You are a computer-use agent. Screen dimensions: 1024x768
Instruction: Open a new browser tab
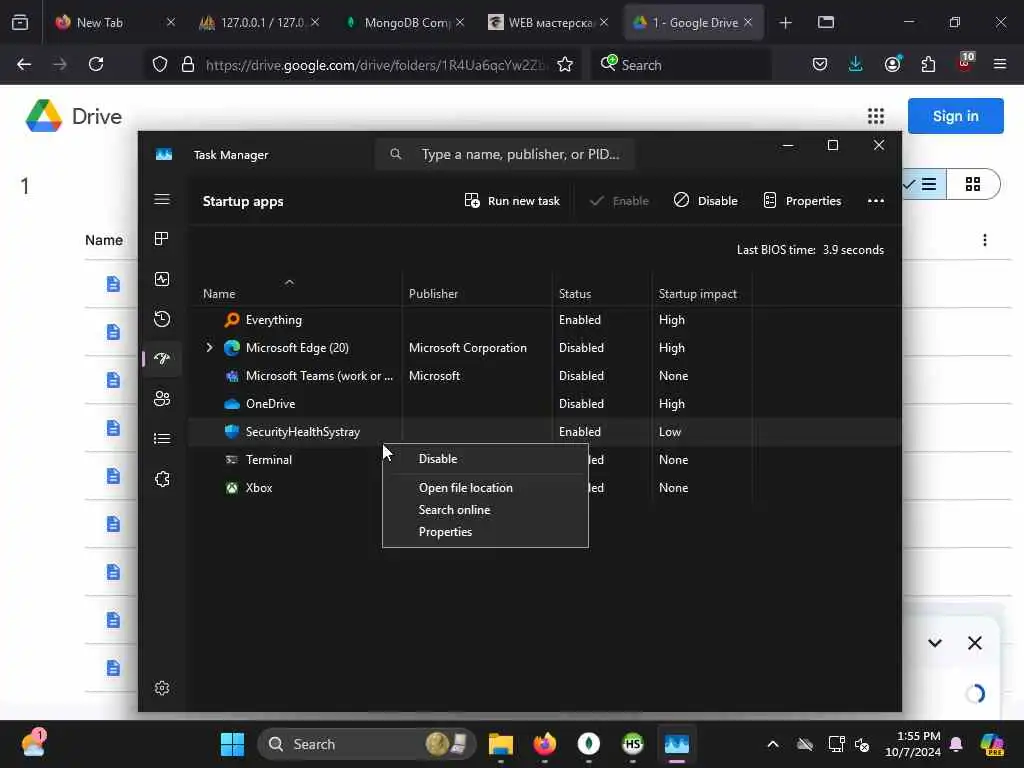tap(786, 23)
